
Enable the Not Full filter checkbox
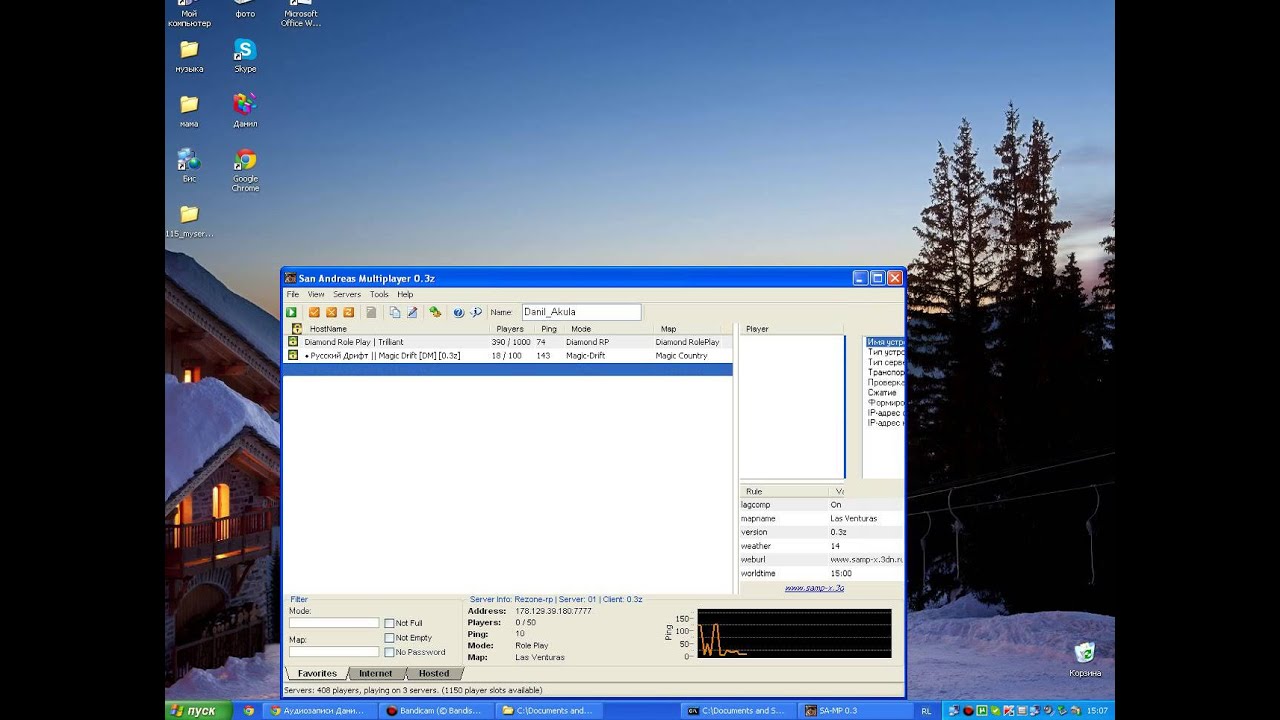[x=389, y=623]
